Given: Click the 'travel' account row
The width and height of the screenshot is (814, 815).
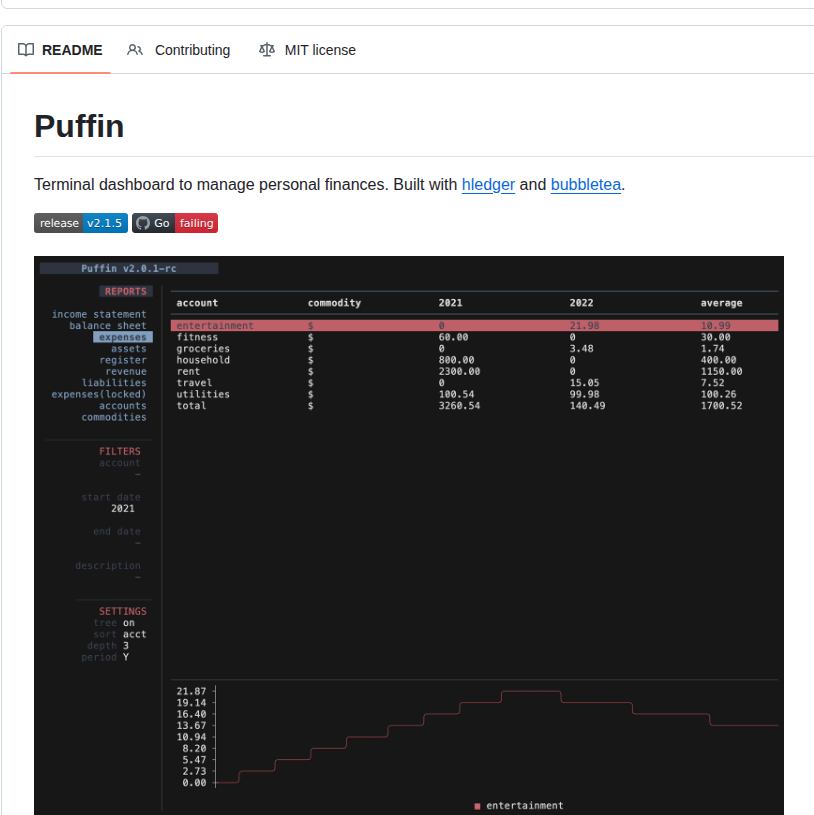Looking at the screenshot, I should click(x=474, y=383).
